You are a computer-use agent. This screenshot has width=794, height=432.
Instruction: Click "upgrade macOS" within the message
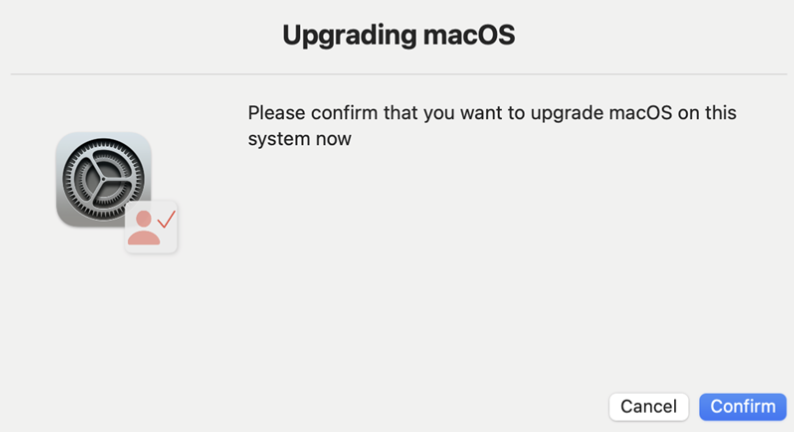click(x=601, y=113)
